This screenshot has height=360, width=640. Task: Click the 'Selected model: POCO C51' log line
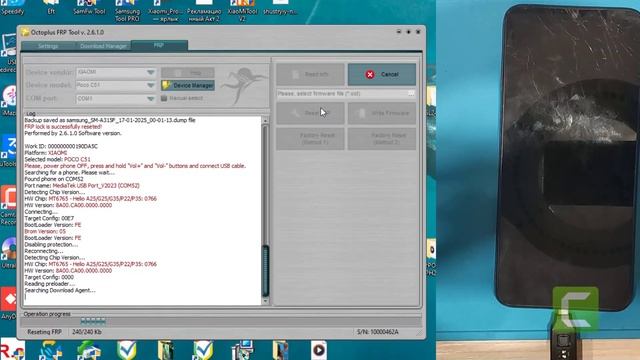(x=58, y=159)
